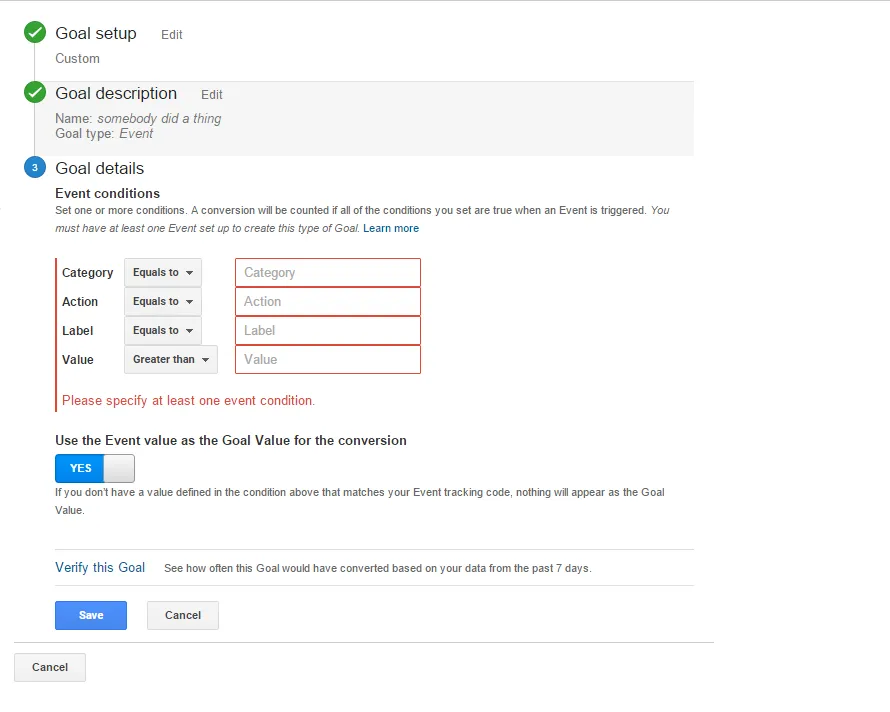890x712 pixels.
Task: Toggle the Event value as Goal Value switch
Action: pos(94,468)
